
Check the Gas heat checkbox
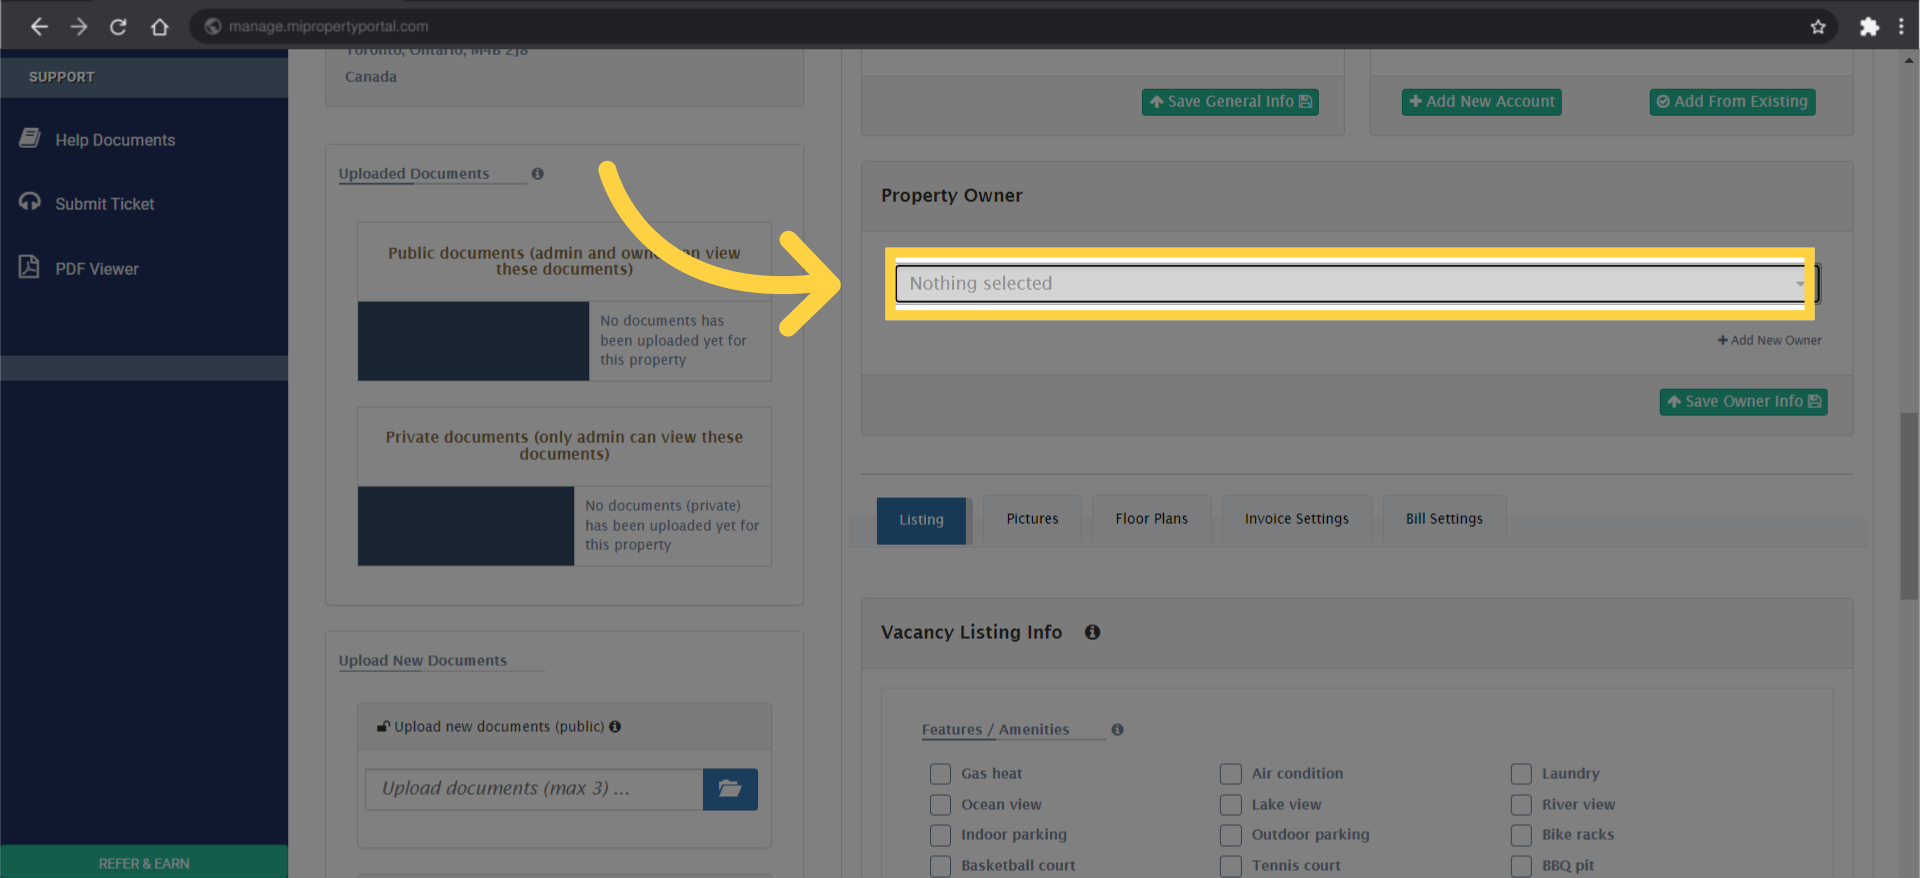(940, 774)
